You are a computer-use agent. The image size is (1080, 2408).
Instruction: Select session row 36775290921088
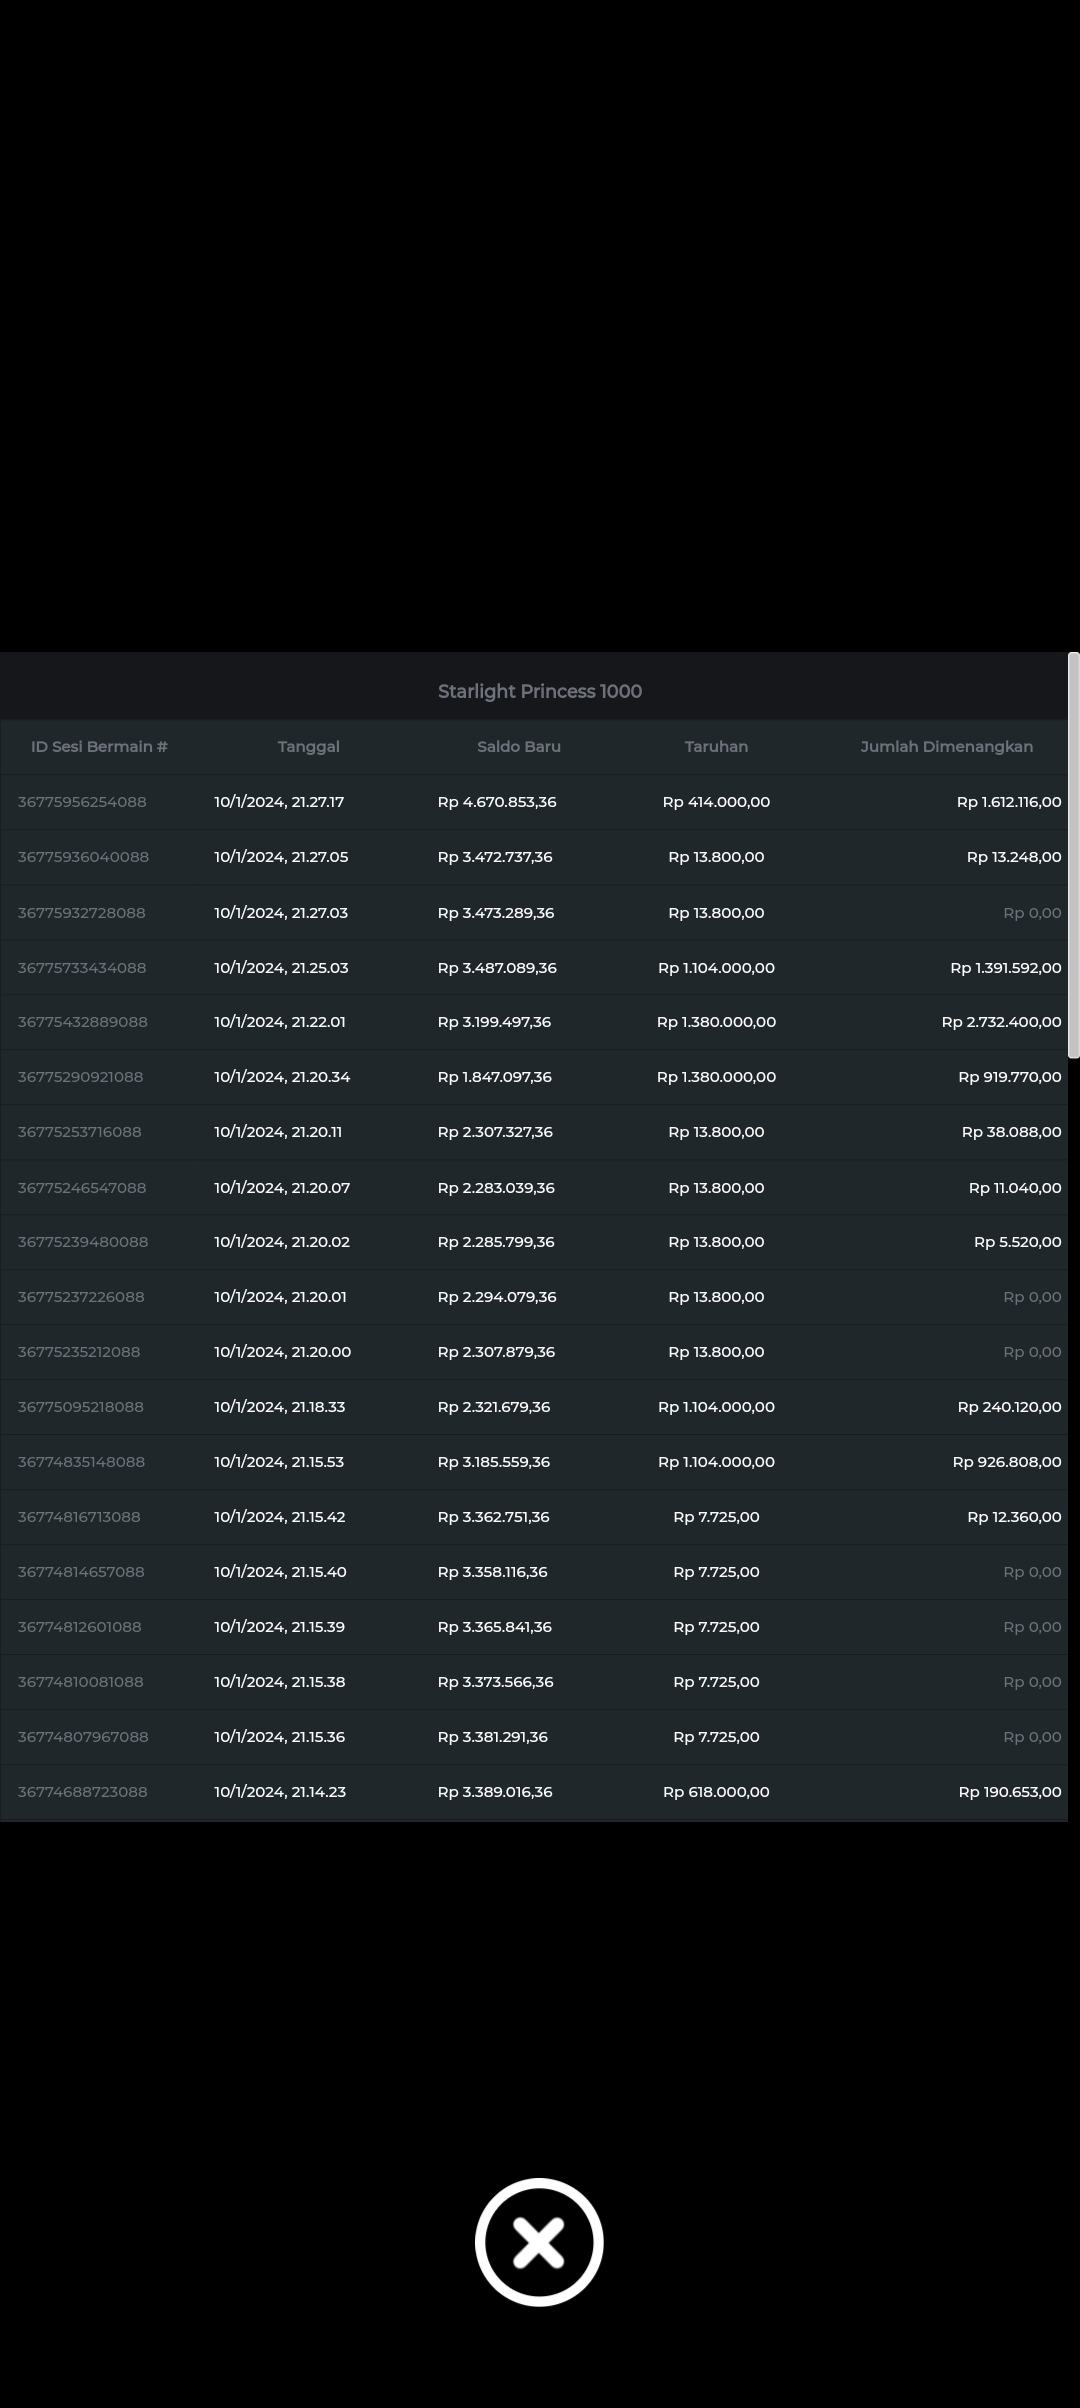(x=81, y=1077)
